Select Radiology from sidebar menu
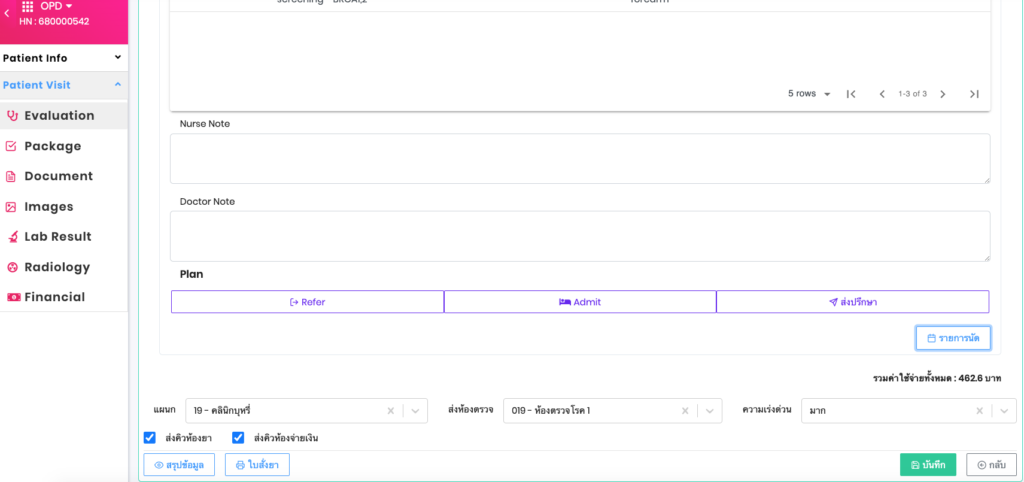Viewport: 1024px width, 482px height. click(56, 267)
